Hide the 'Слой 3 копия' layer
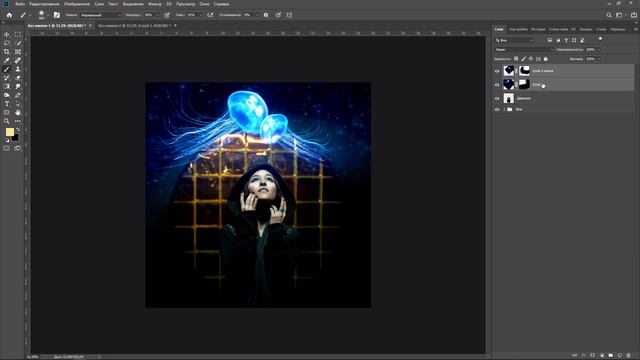 [497, 71]
